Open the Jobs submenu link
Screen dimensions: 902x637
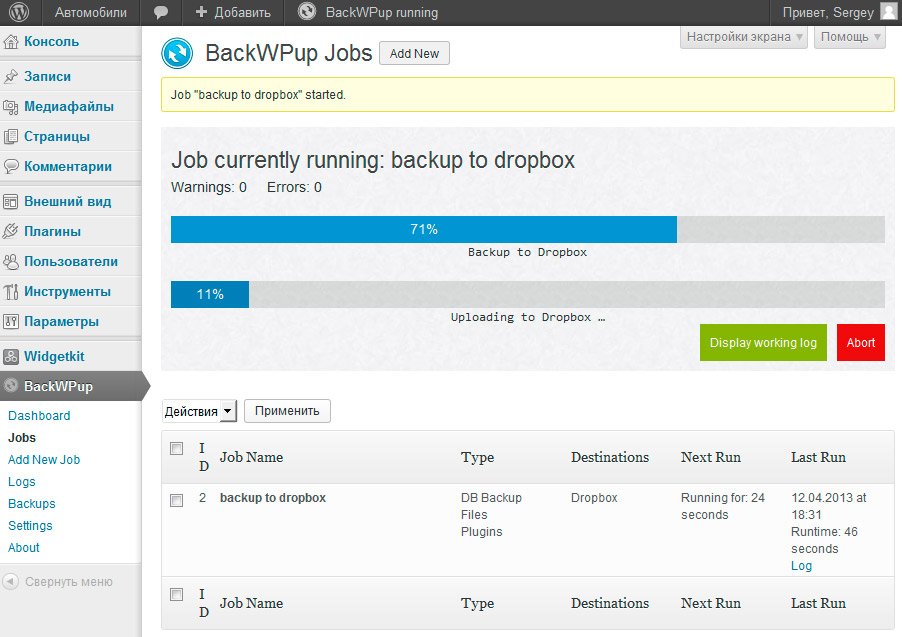pos(22,438)
